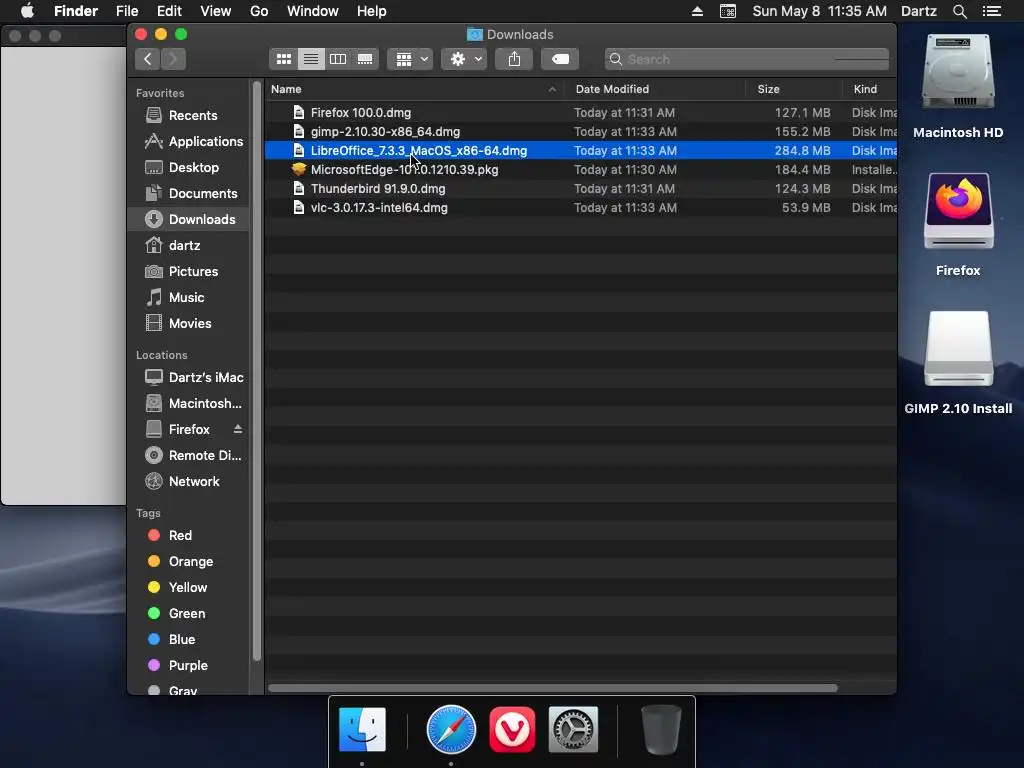Sort files by Kind column
This screenshot has height=768, width=1024.
[865, 89]
